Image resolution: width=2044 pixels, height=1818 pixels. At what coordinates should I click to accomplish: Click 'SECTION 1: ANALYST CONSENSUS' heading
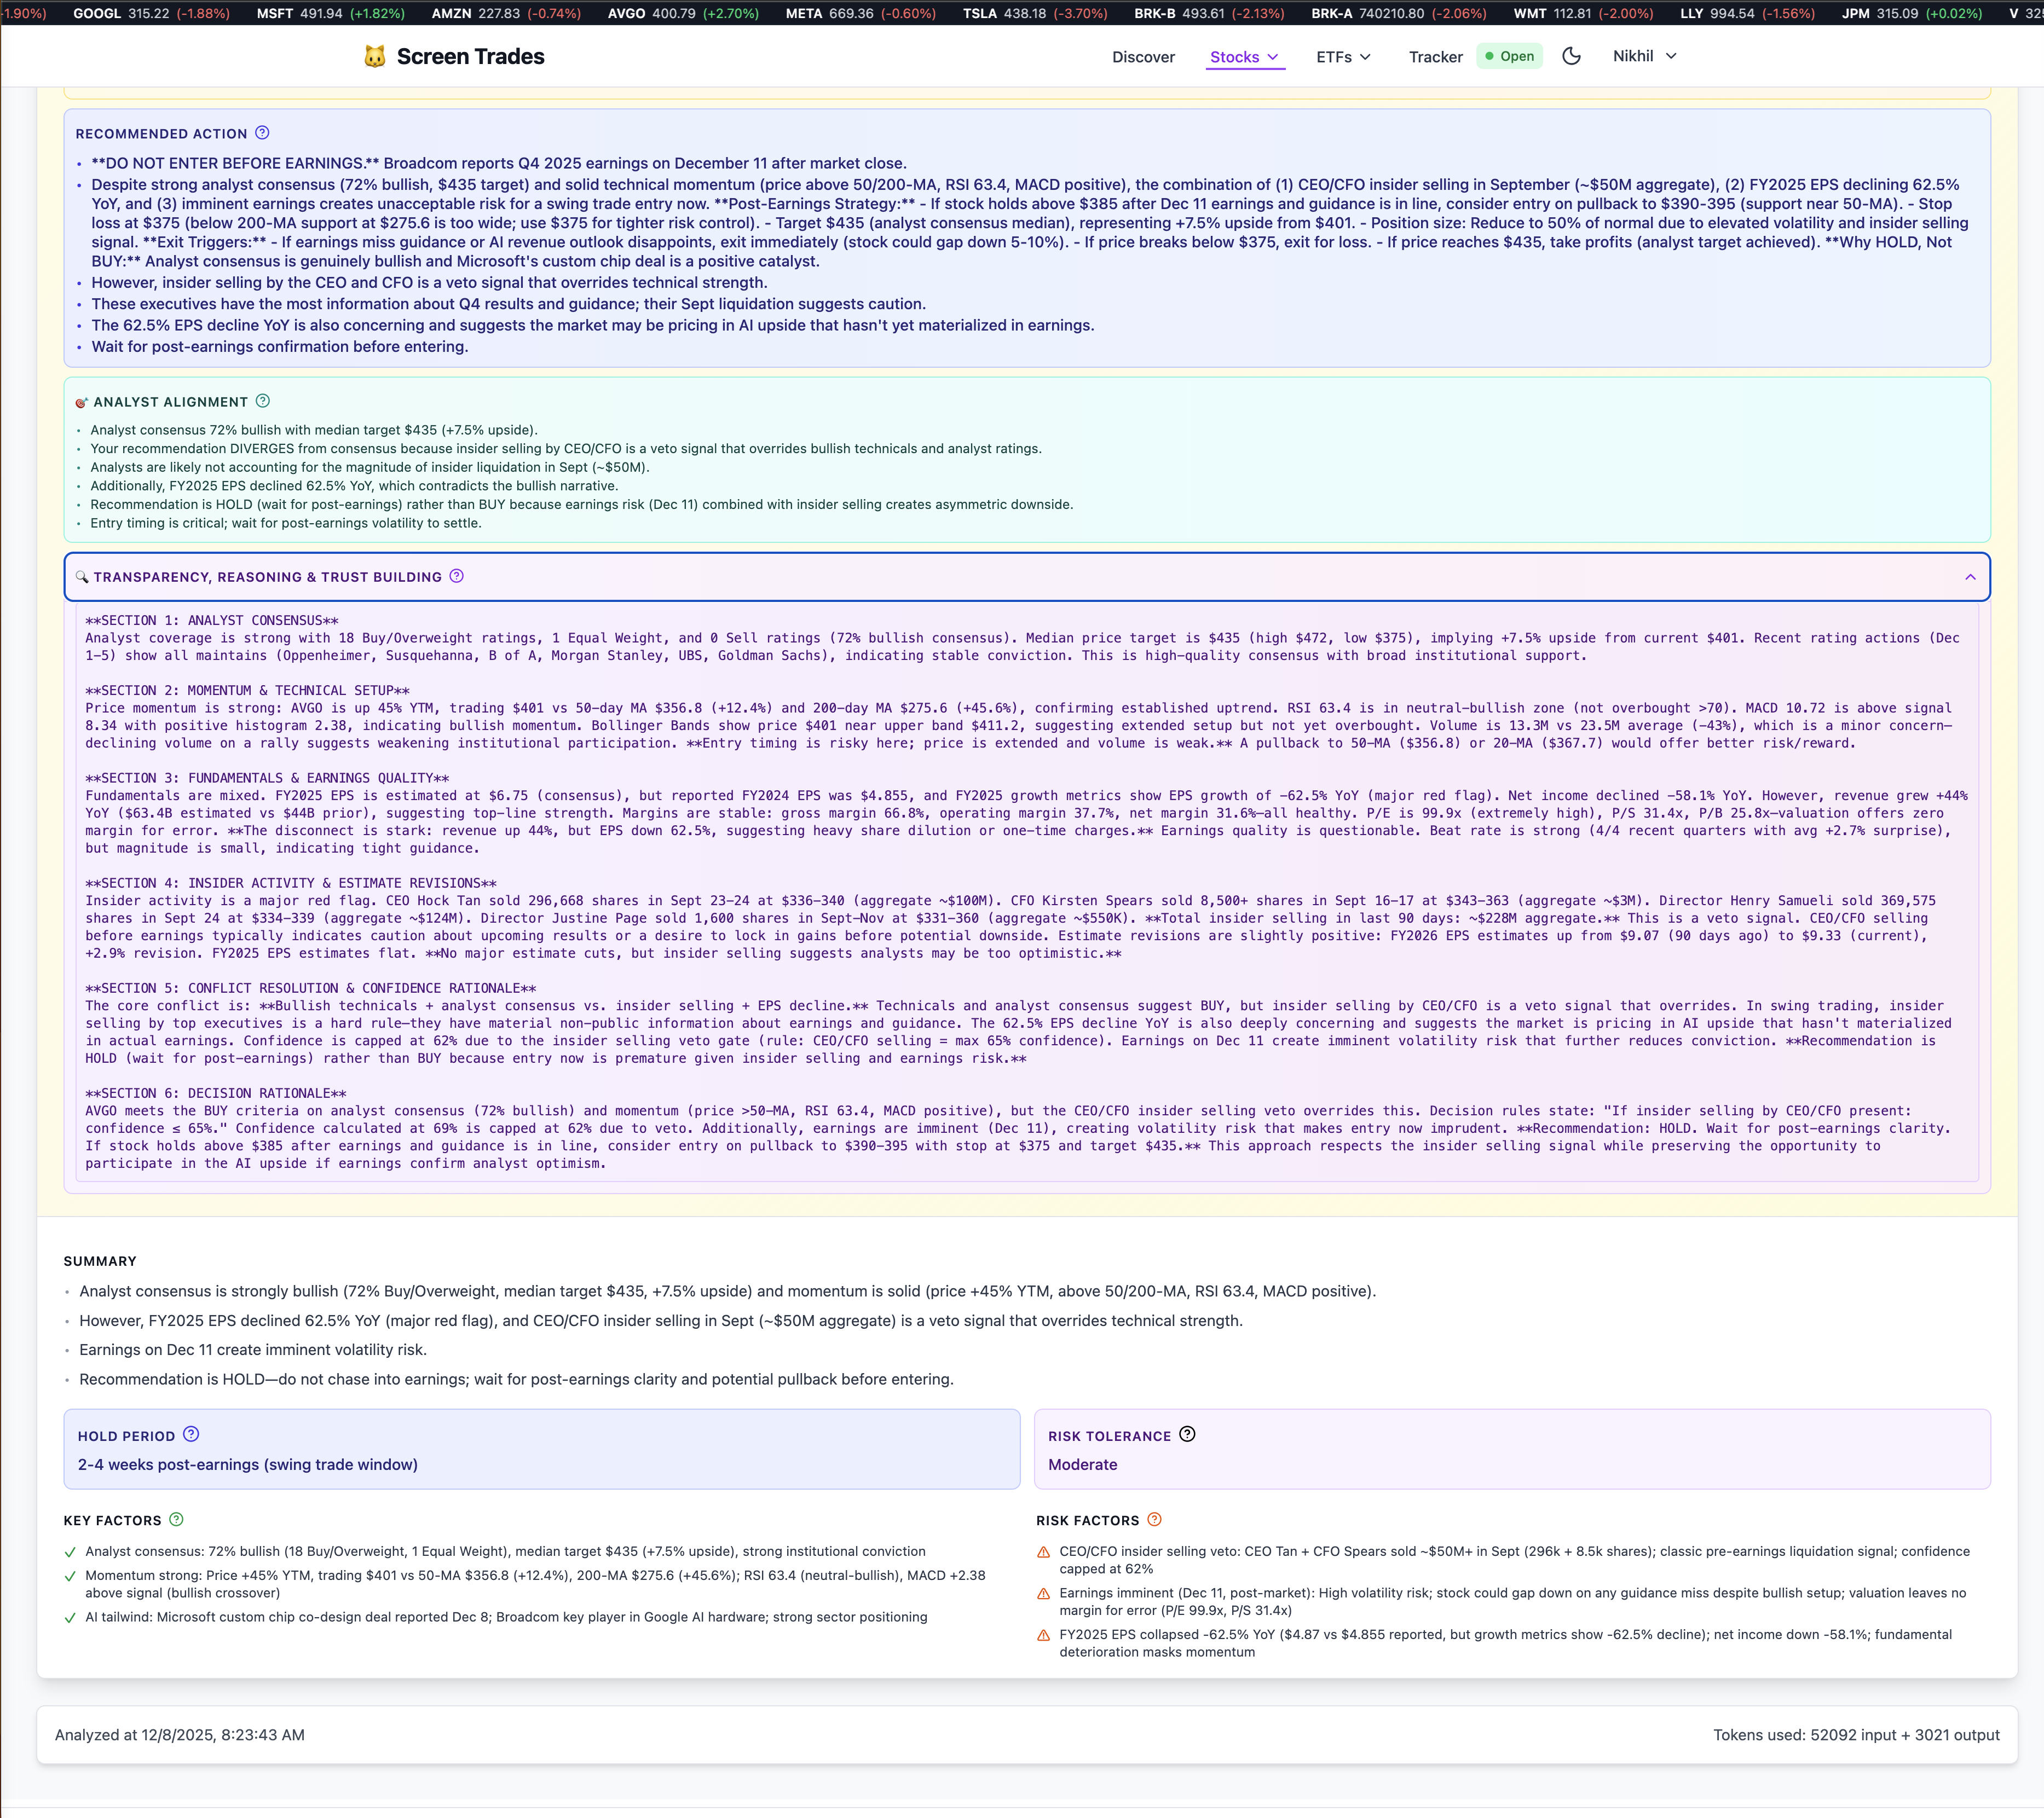[212, 620]
